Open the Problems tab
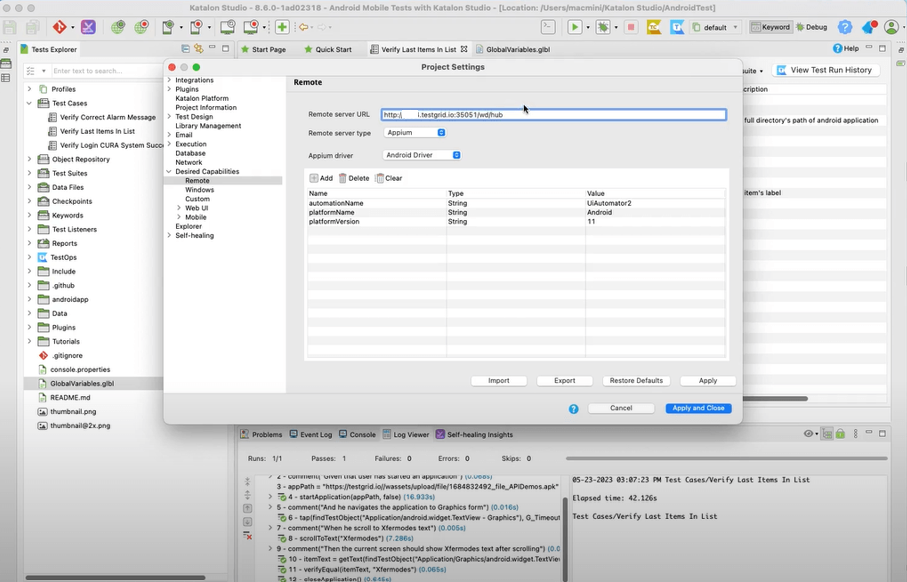The width and height of the screenshot is (907, 582). [x=261, y=434]
